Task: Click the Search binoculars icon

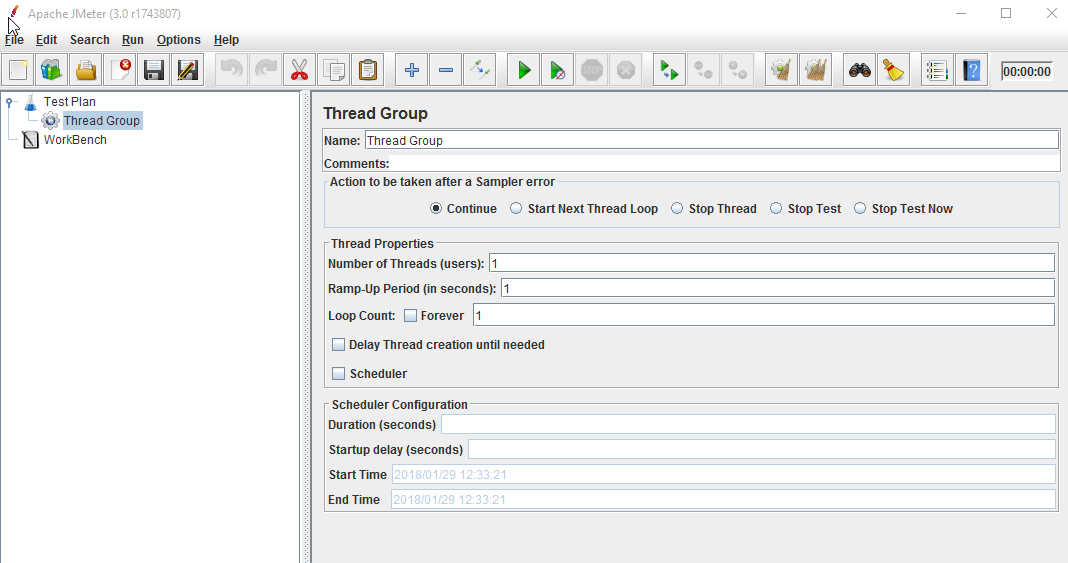Action: coord(860,70)
